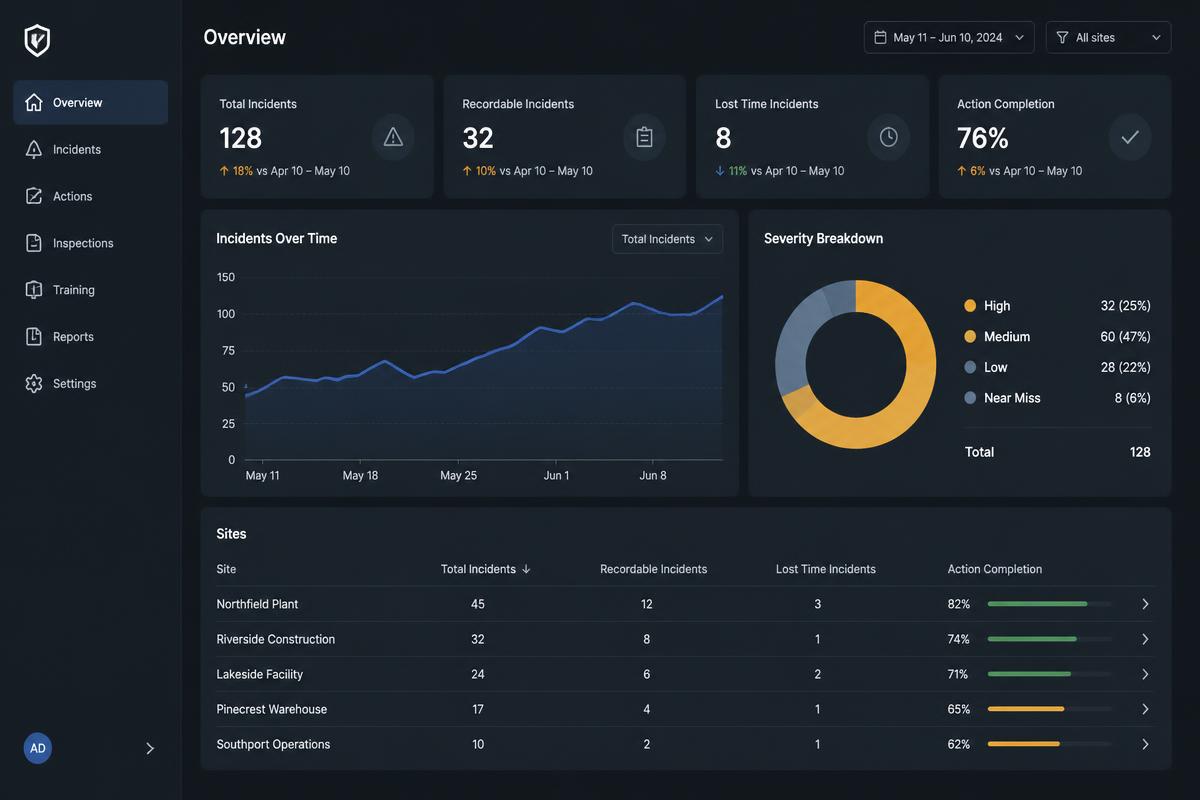Sort by Lost Time Incidents column header
This screenshot has height=800, width=1200.
[x=826, y=569]
